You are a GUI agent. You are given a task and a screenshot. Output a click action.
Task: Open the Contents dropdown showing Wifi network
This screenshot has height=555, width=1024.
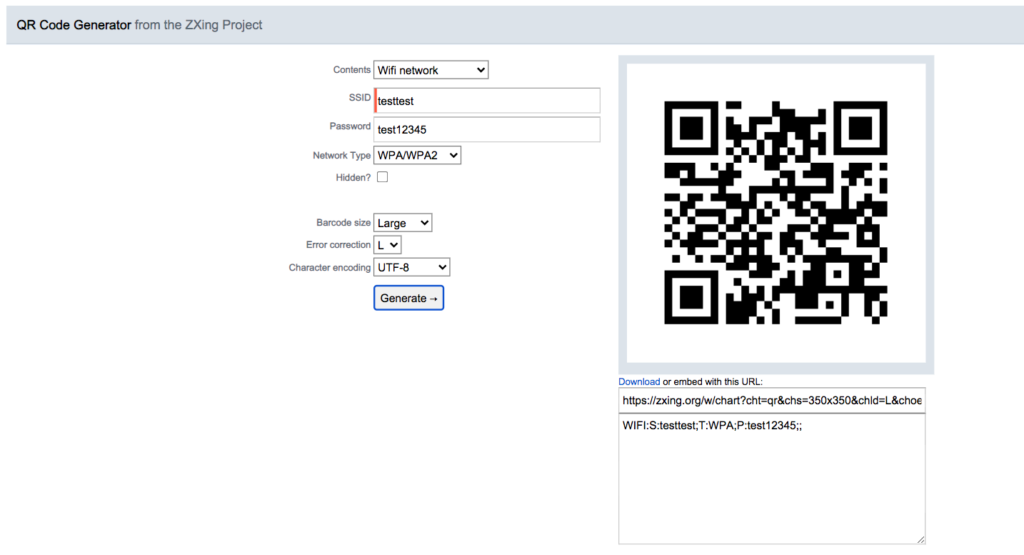(x=430, y=70)
